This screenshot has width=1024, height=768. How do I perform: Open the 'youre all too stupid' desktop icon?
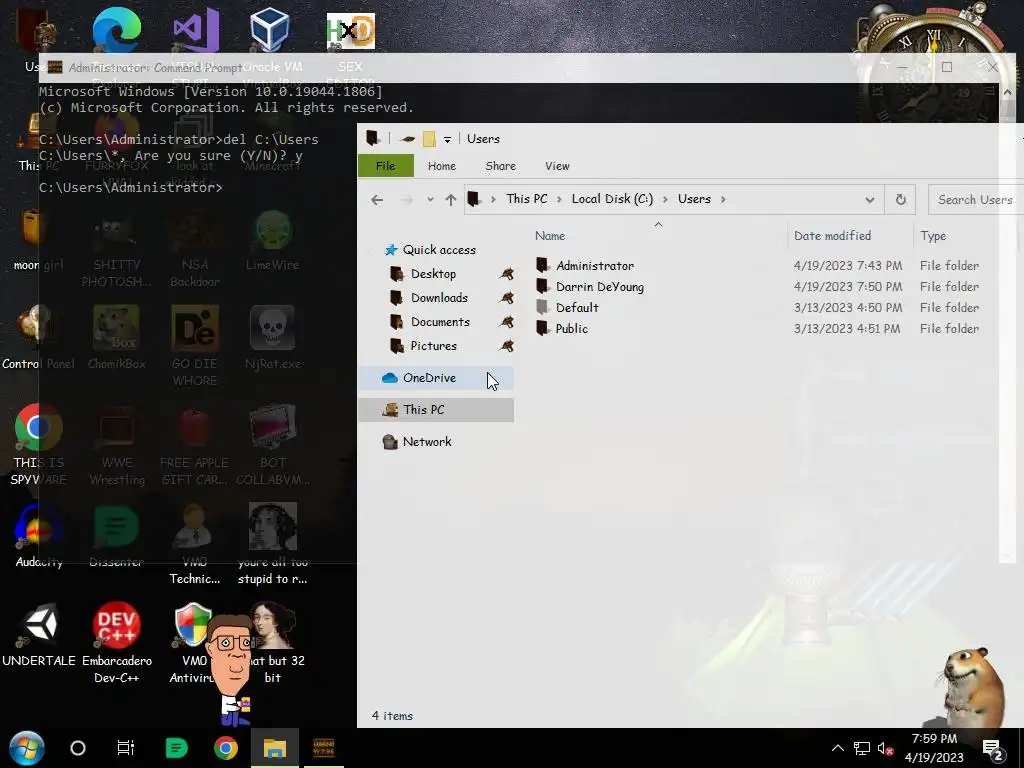(272, 544)
